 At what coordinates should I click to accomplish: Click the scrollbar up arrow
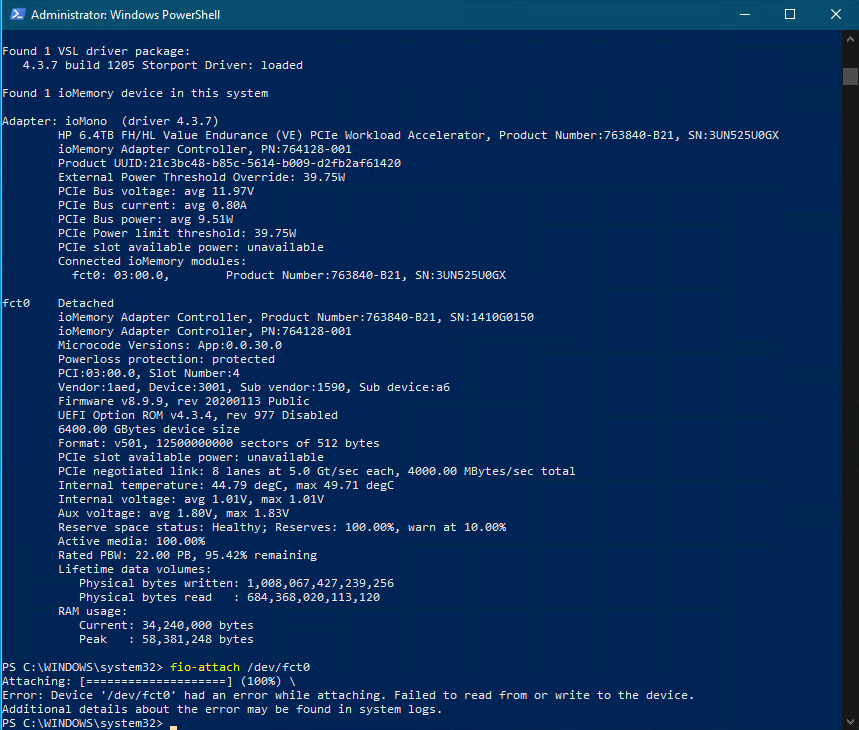click(850, 39)
